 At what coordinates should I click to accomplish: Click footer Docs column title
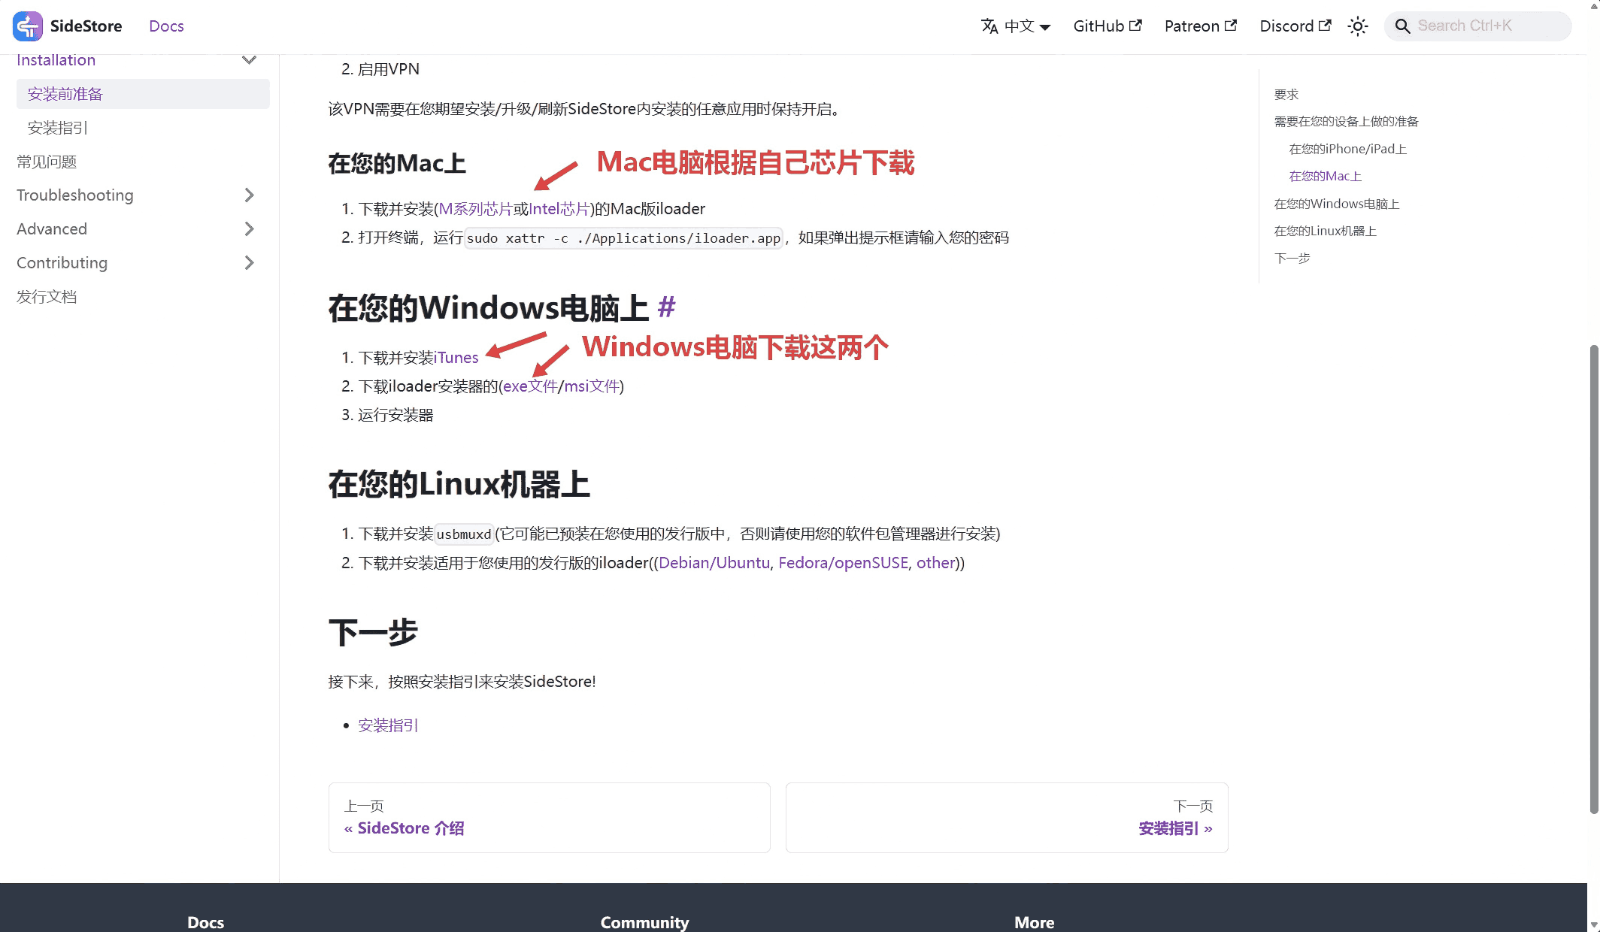tap(205, 922)
